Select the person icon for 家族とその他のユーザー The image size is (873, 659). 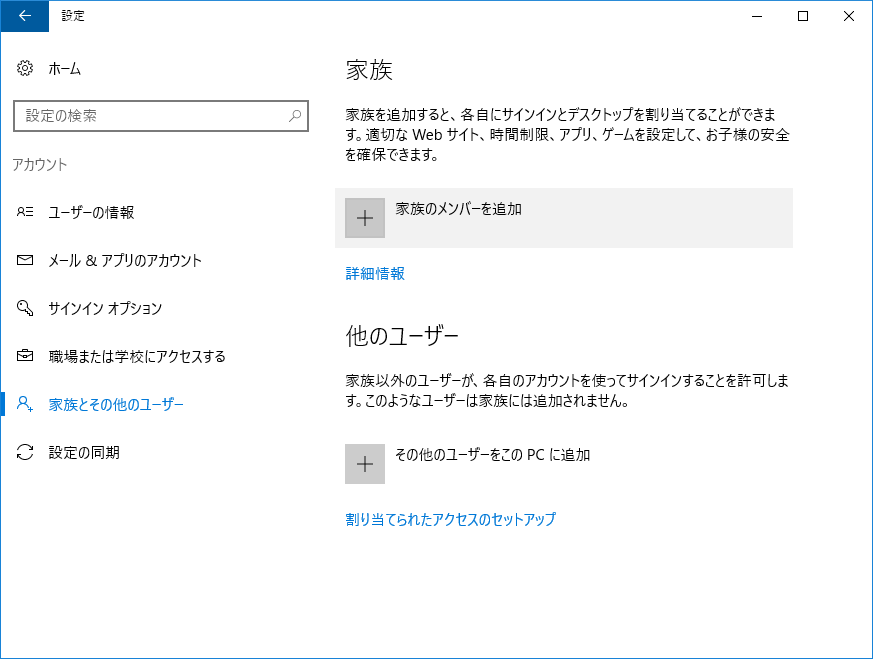(24, 404)
